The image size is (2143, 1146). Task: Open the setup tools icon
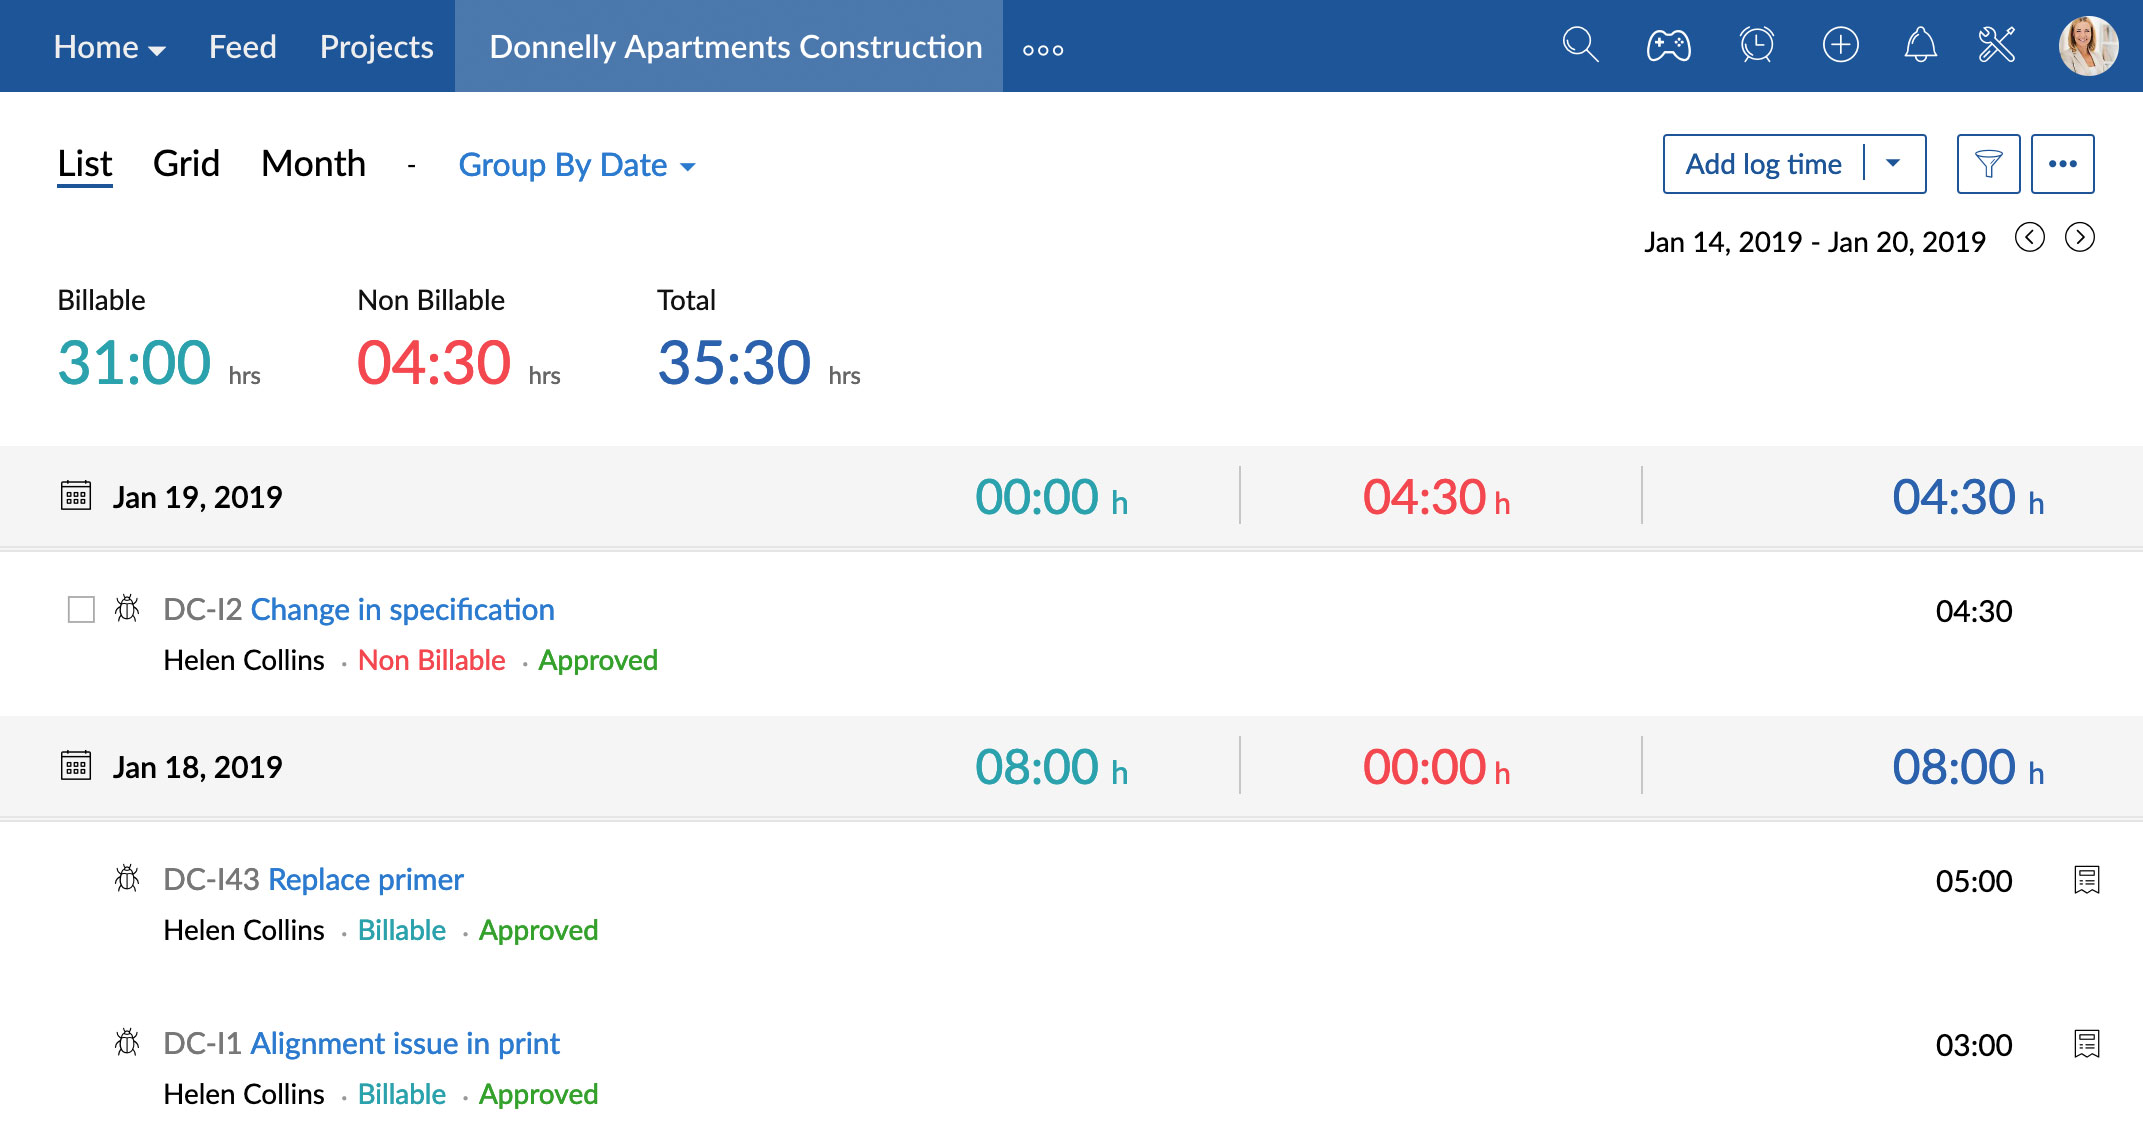coord(1997,45)
